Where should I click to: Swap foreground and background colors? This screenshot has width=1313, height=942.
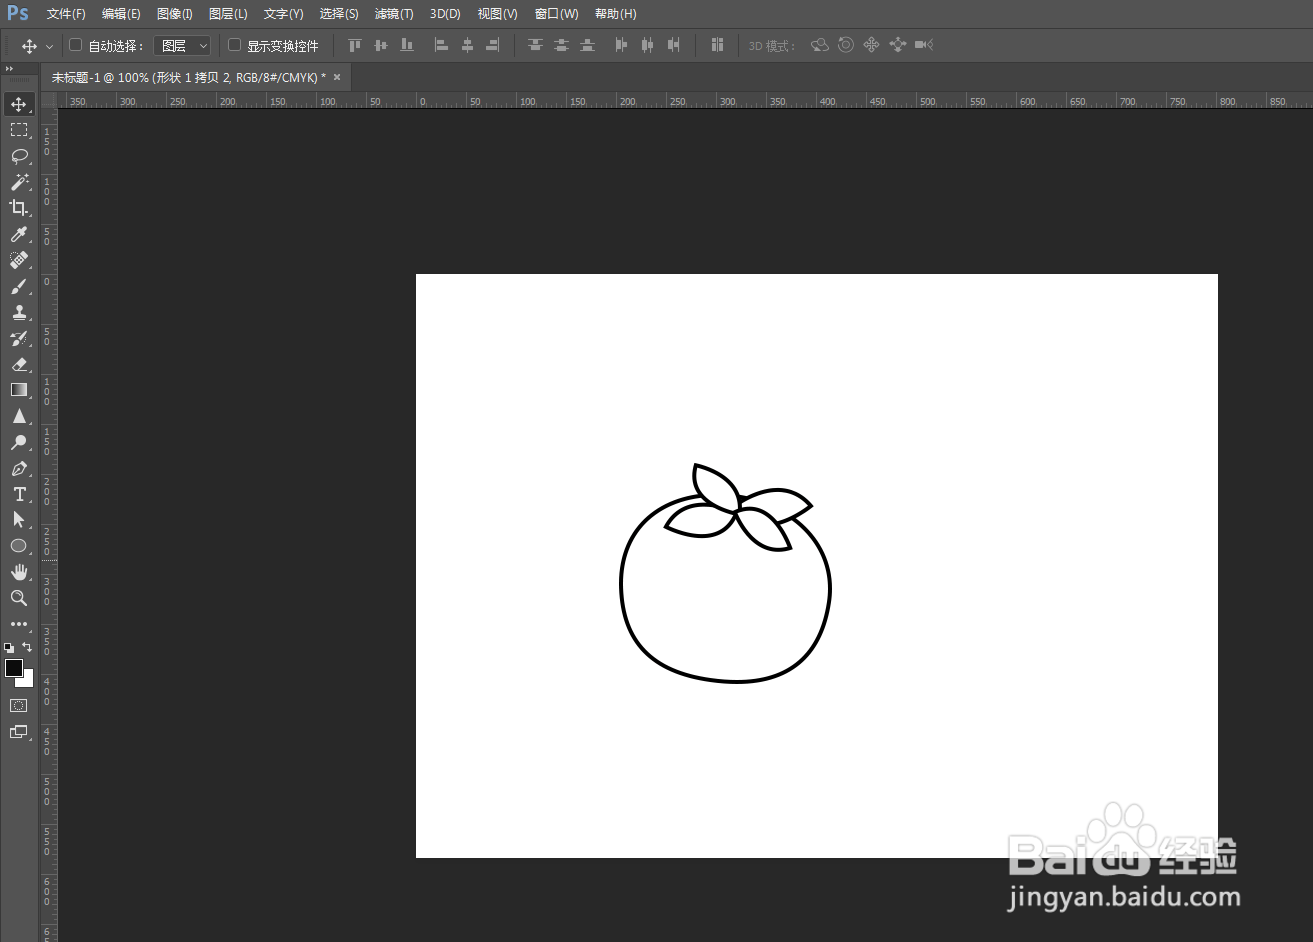pyautogui.click(x=27, y=647)
